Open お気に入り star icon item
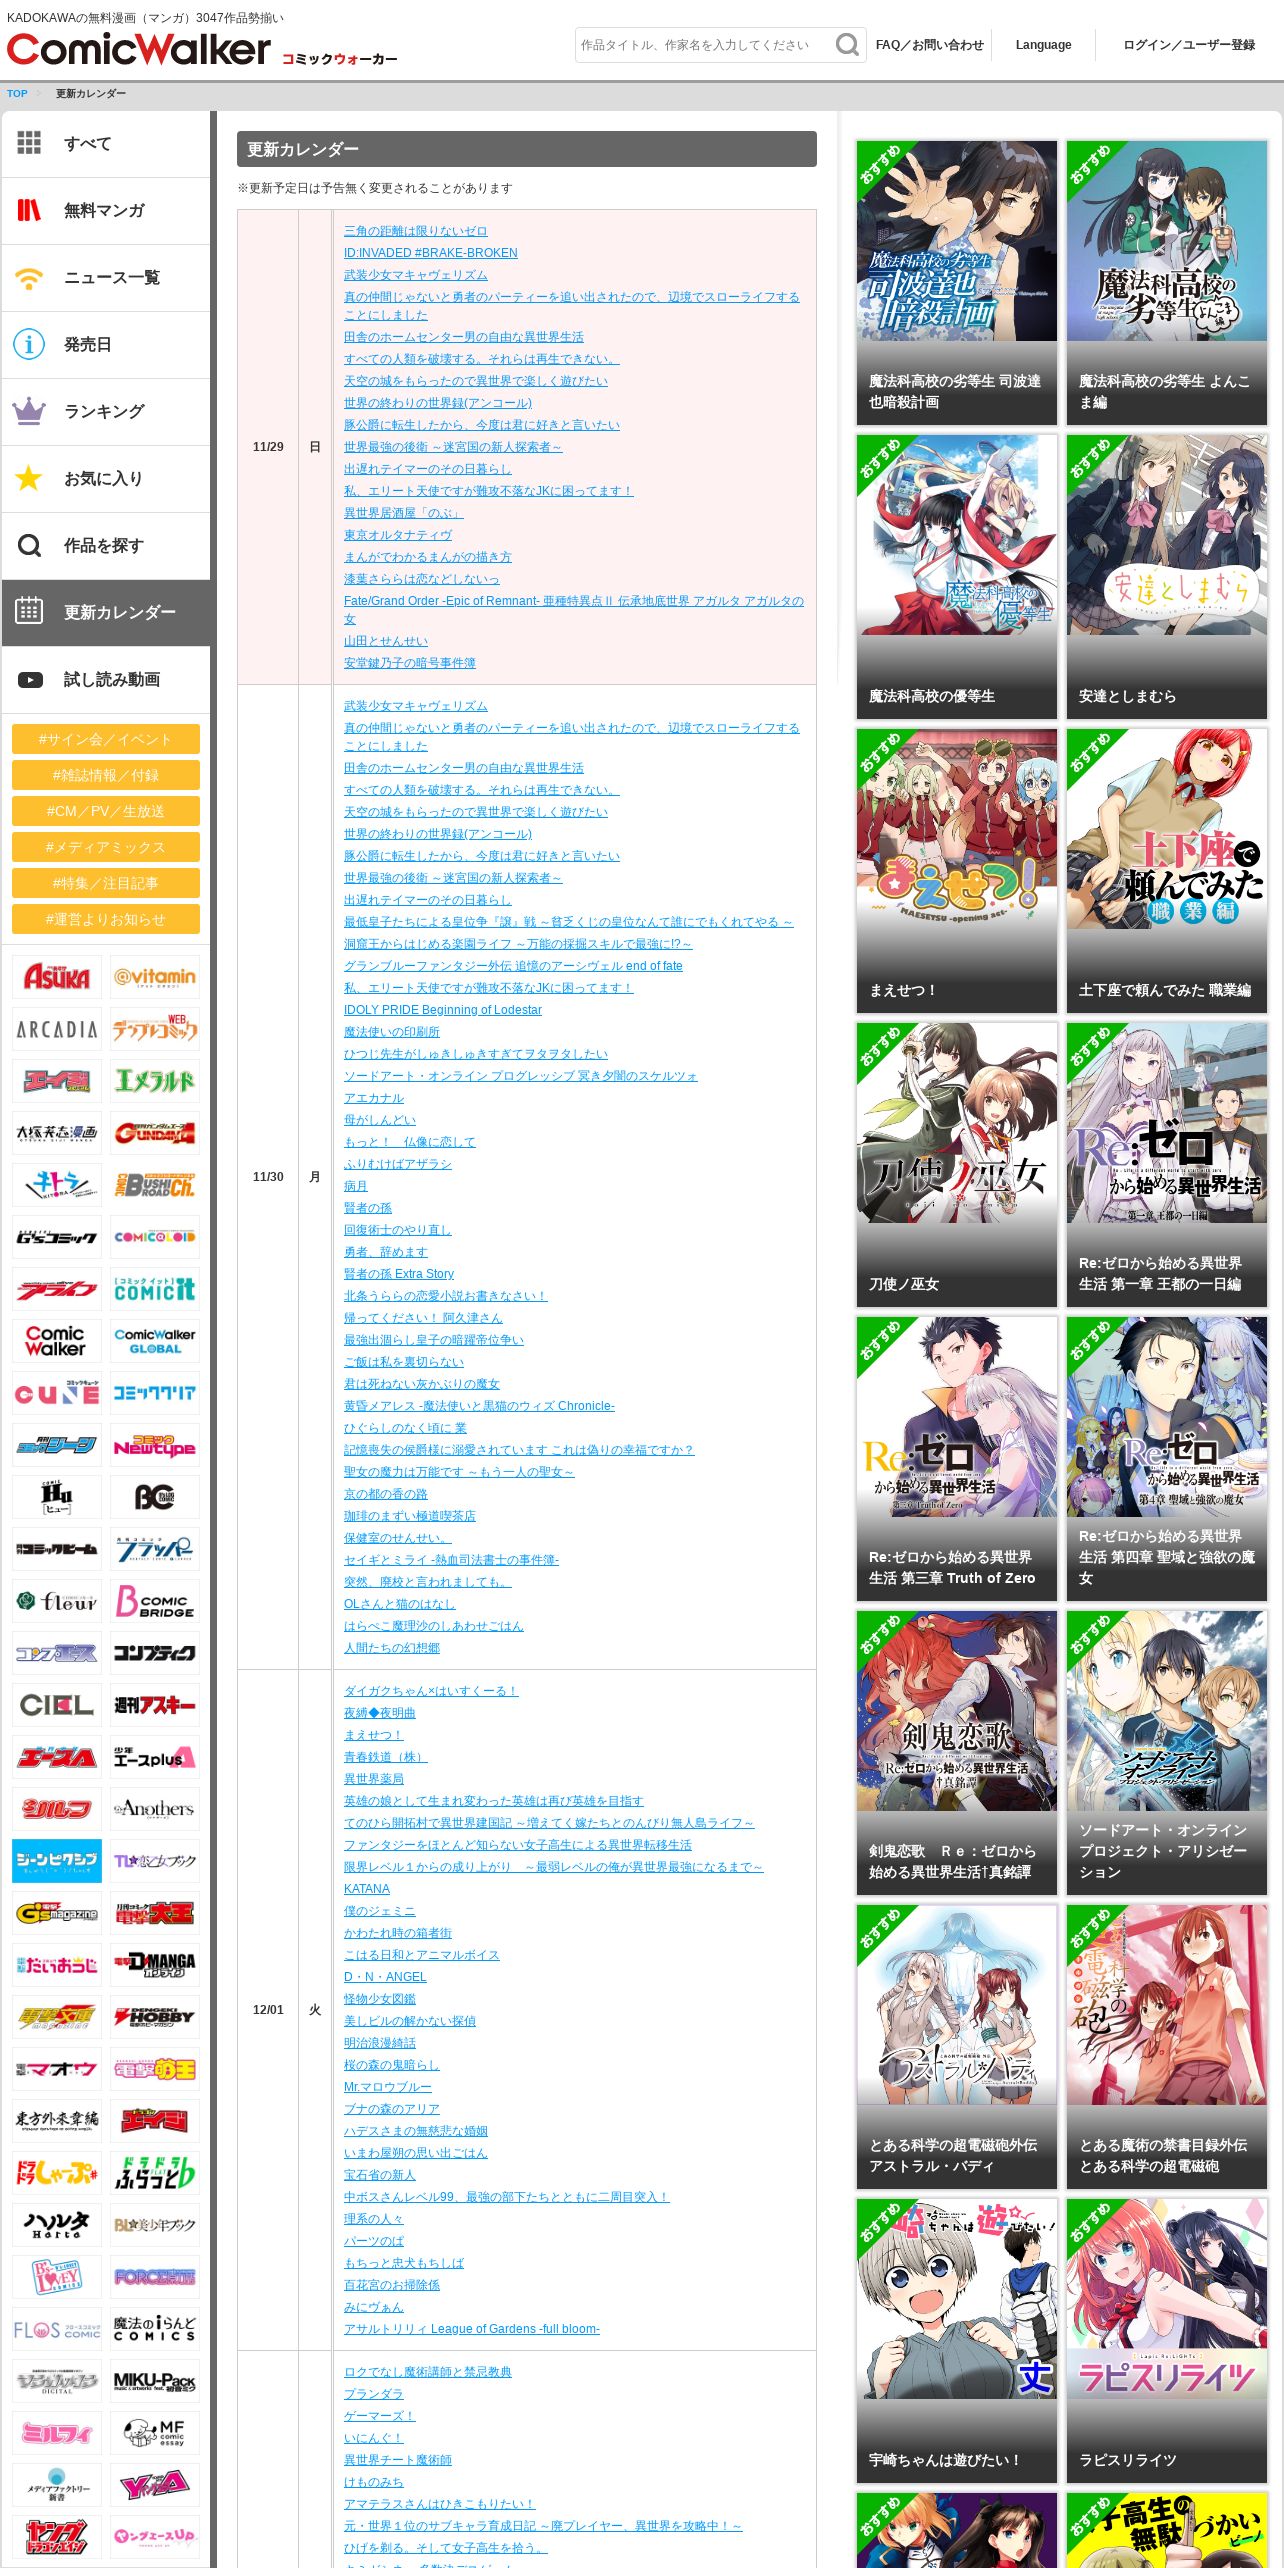 [29, 478]
